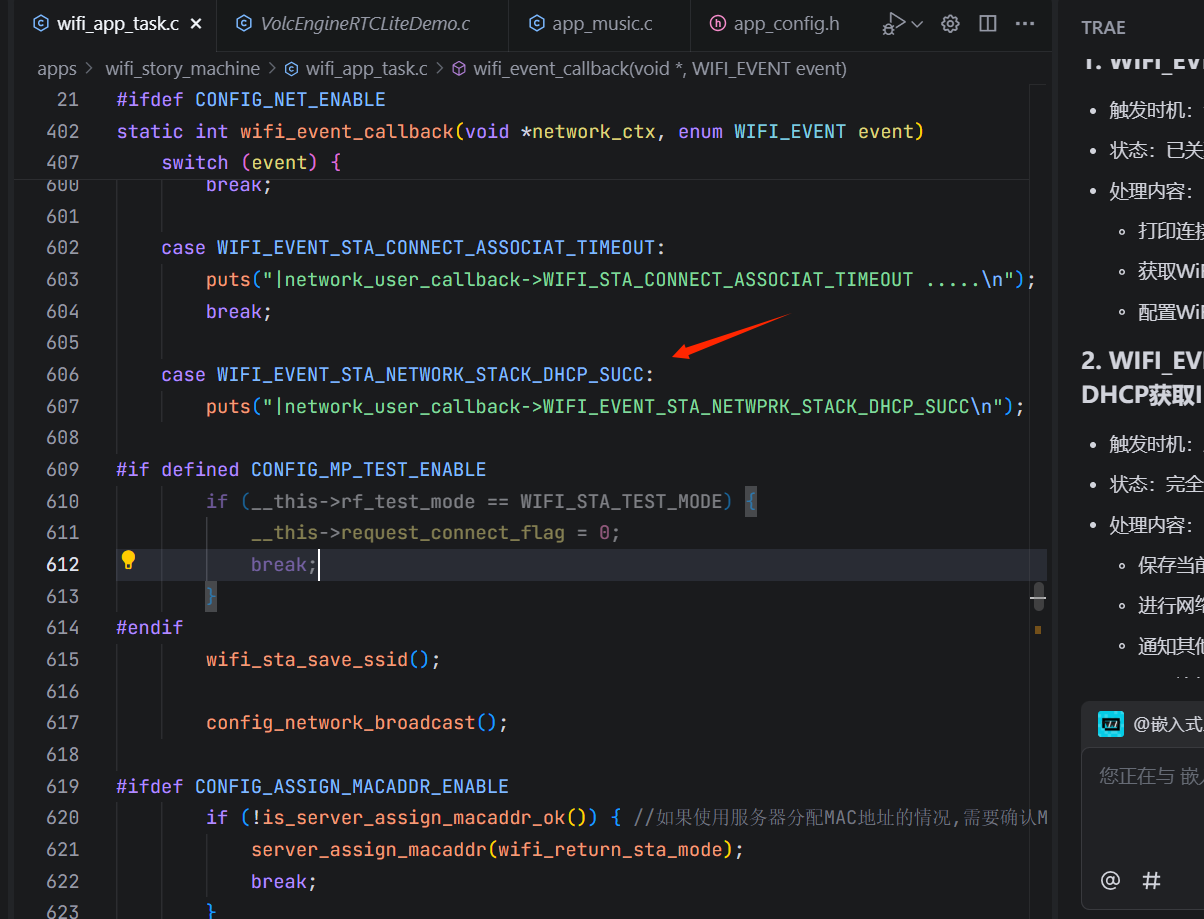Click the sticky line 402 function header
This screenshot has width=1204, height=919.
[x=520, y=131]
